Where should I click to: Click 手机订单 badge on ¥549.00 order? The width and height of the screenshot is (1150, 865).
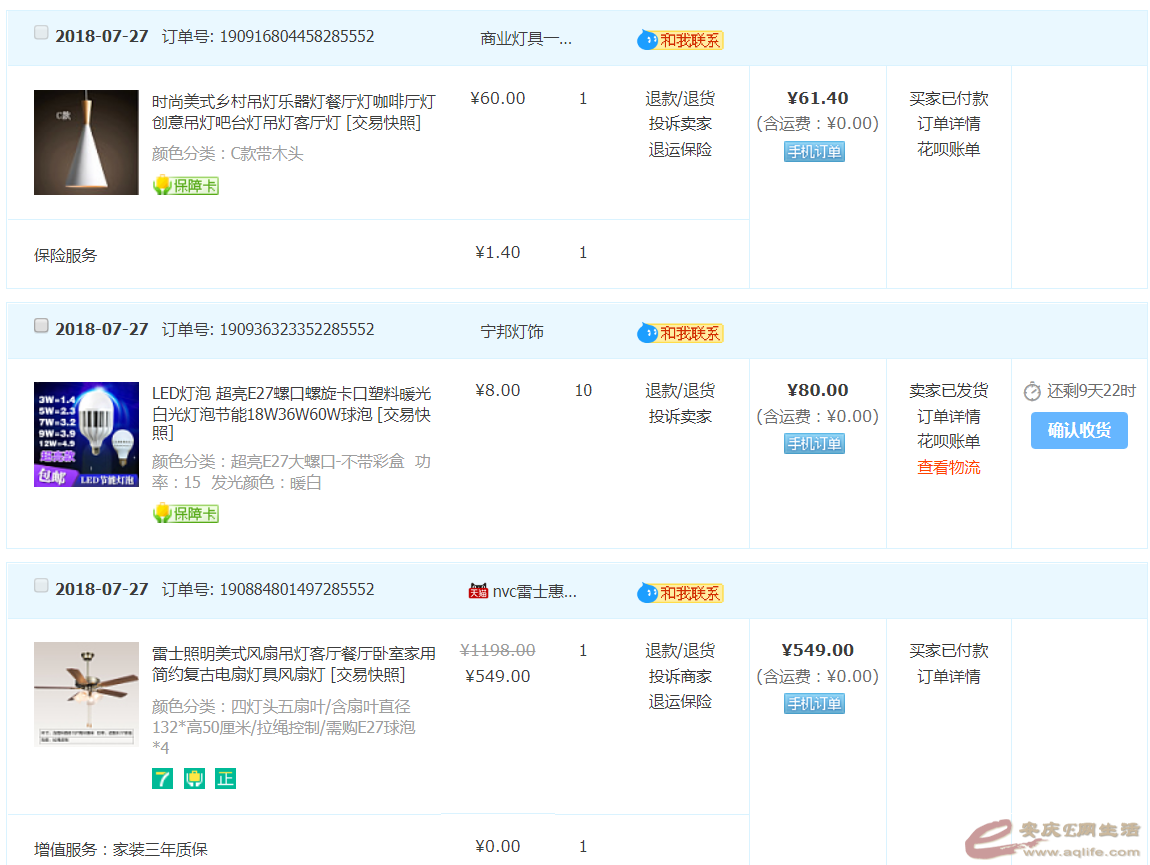814,704
